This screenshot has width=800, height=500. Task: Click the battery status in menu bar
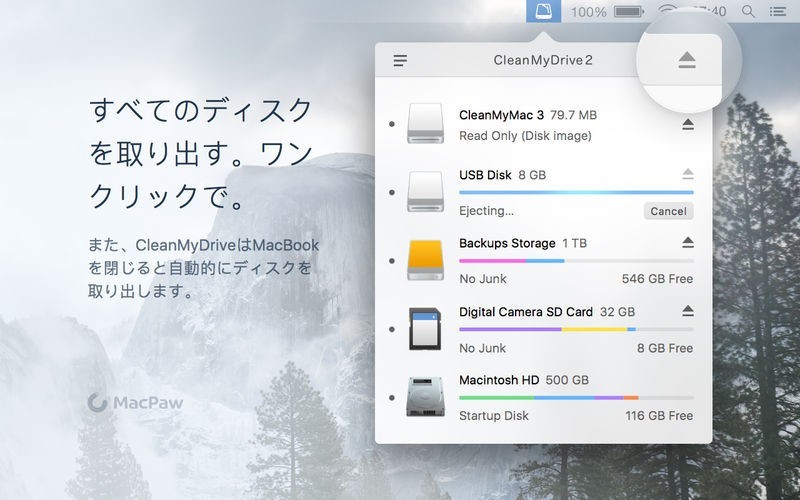point(628,11)
